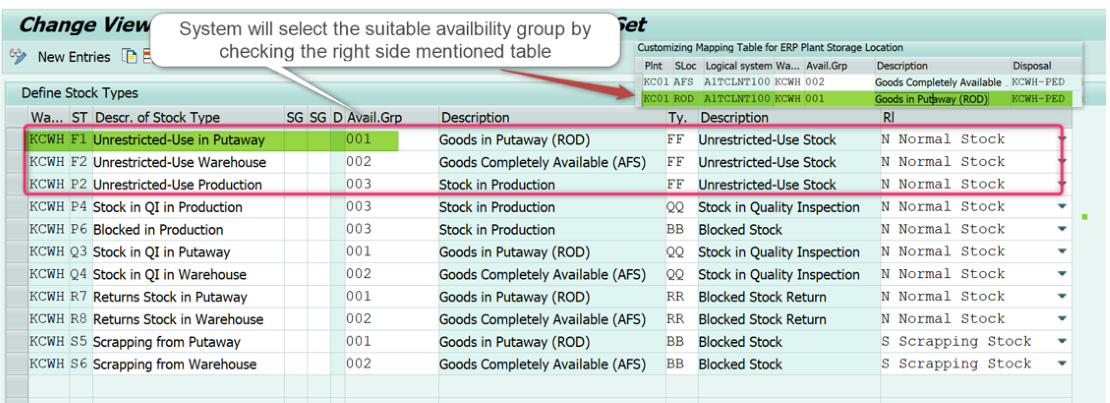This screenshot has width=1110, height=403.
Task: Click the New Entries button
Action: tap(73, 57)
